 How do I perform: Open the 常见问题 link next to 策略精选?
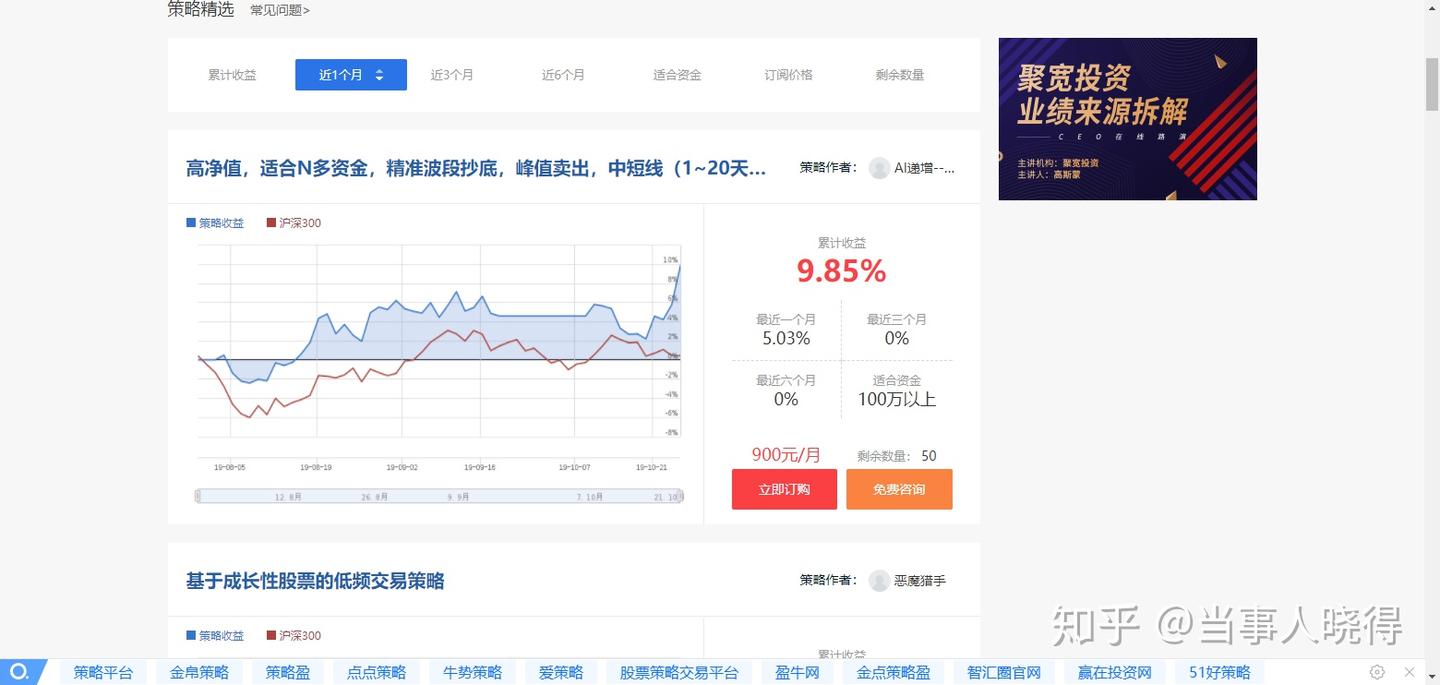coord(280,10)
